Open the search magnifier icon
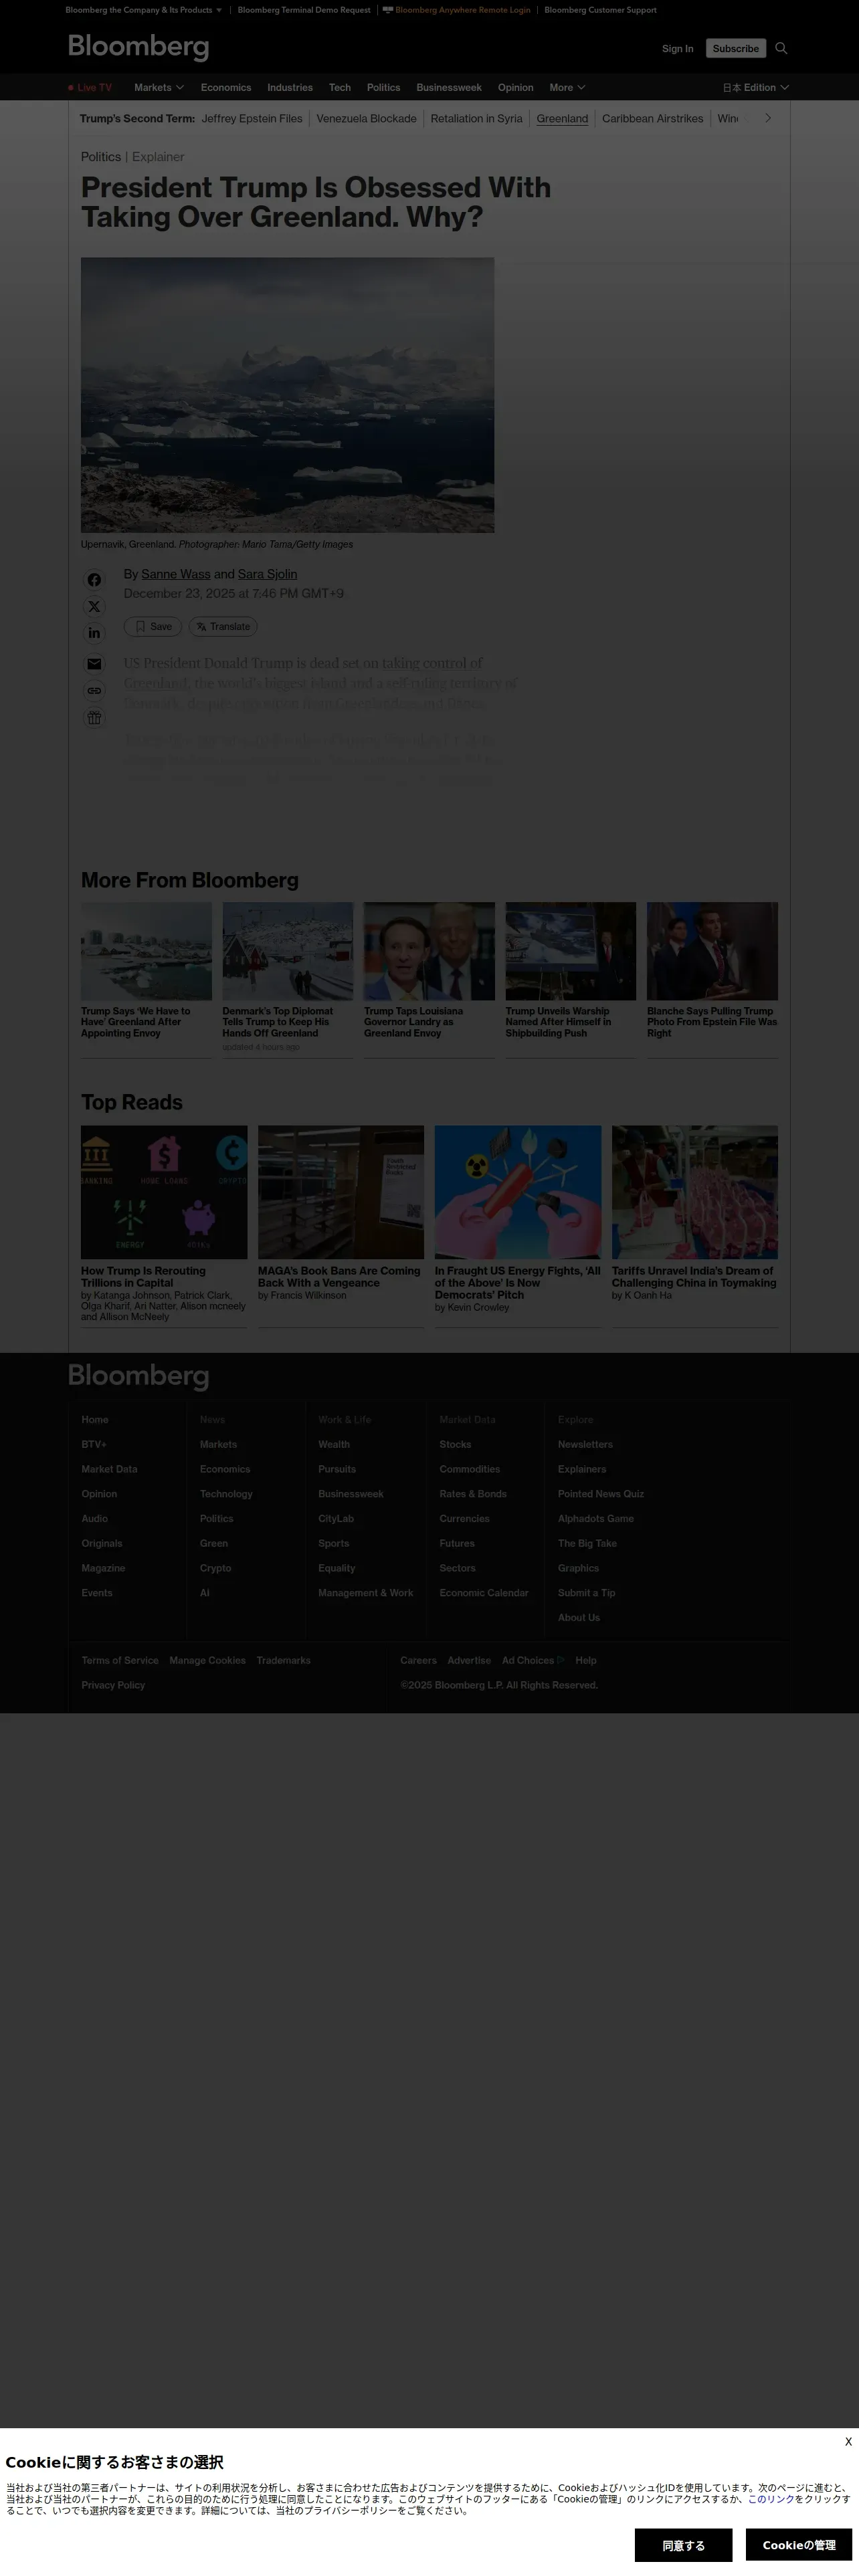This screenshot has width=859, height=2576. click(x=781, y=48)
